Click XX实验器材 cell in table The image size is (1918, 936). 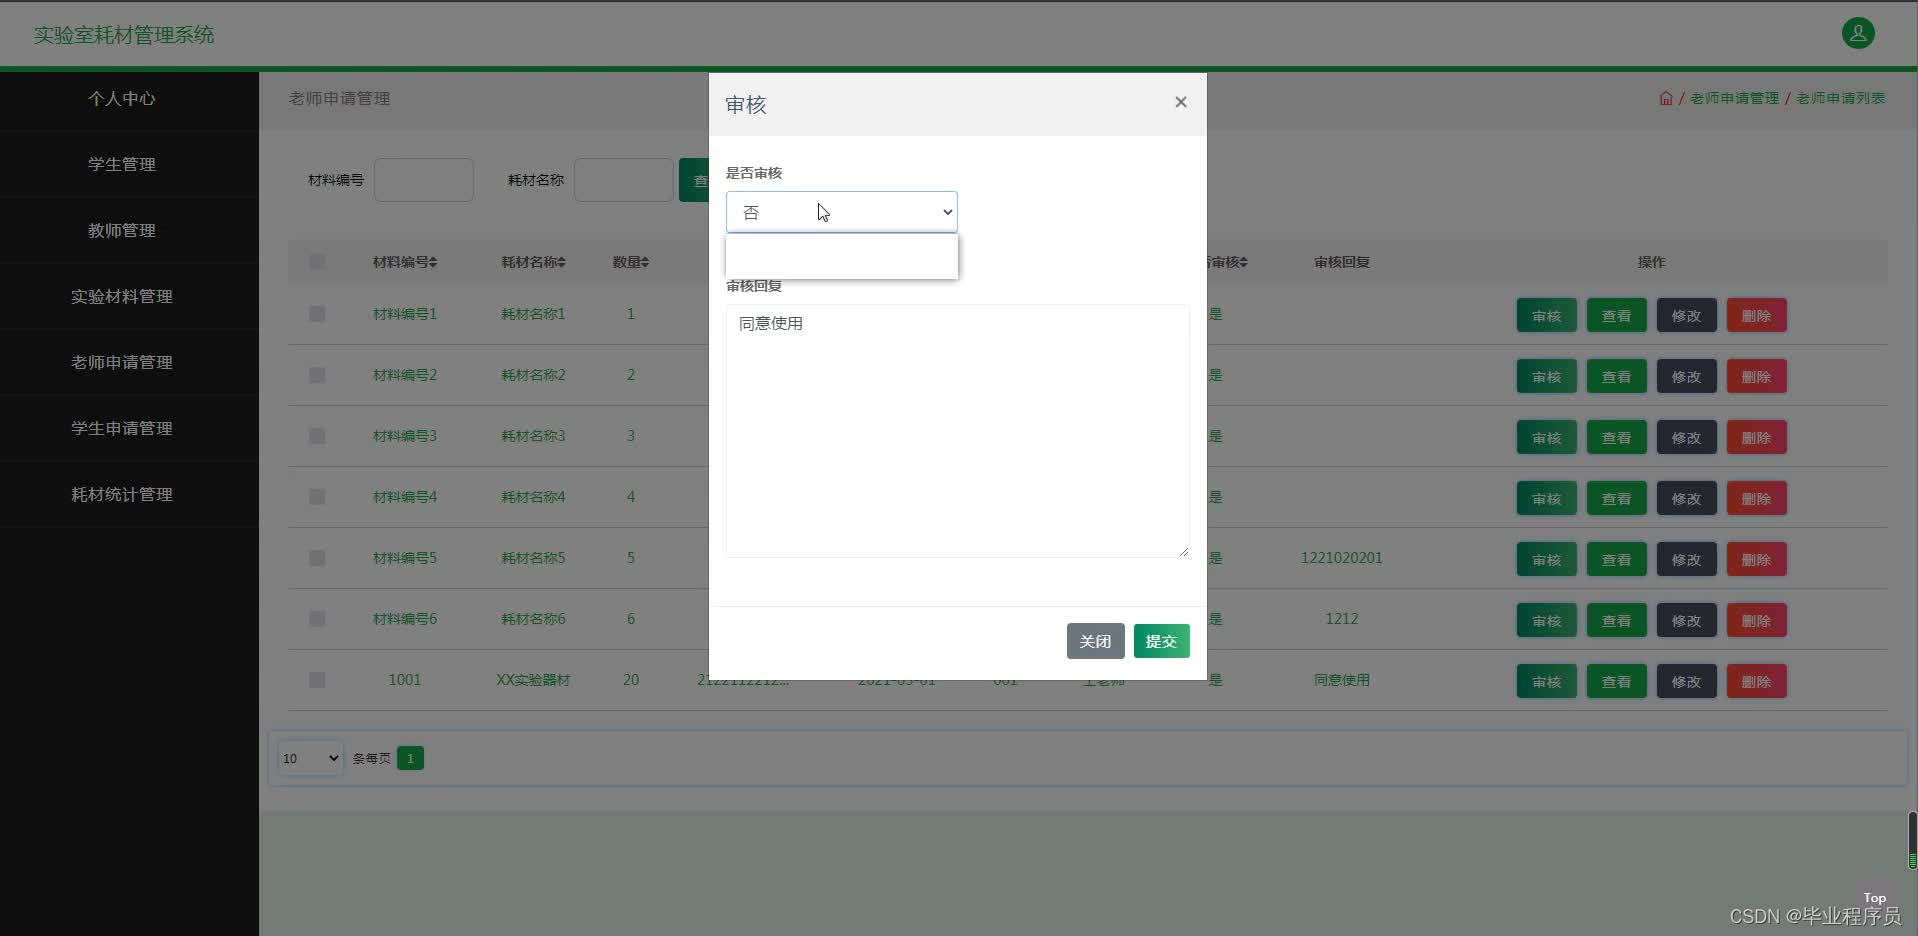point(533,680)
